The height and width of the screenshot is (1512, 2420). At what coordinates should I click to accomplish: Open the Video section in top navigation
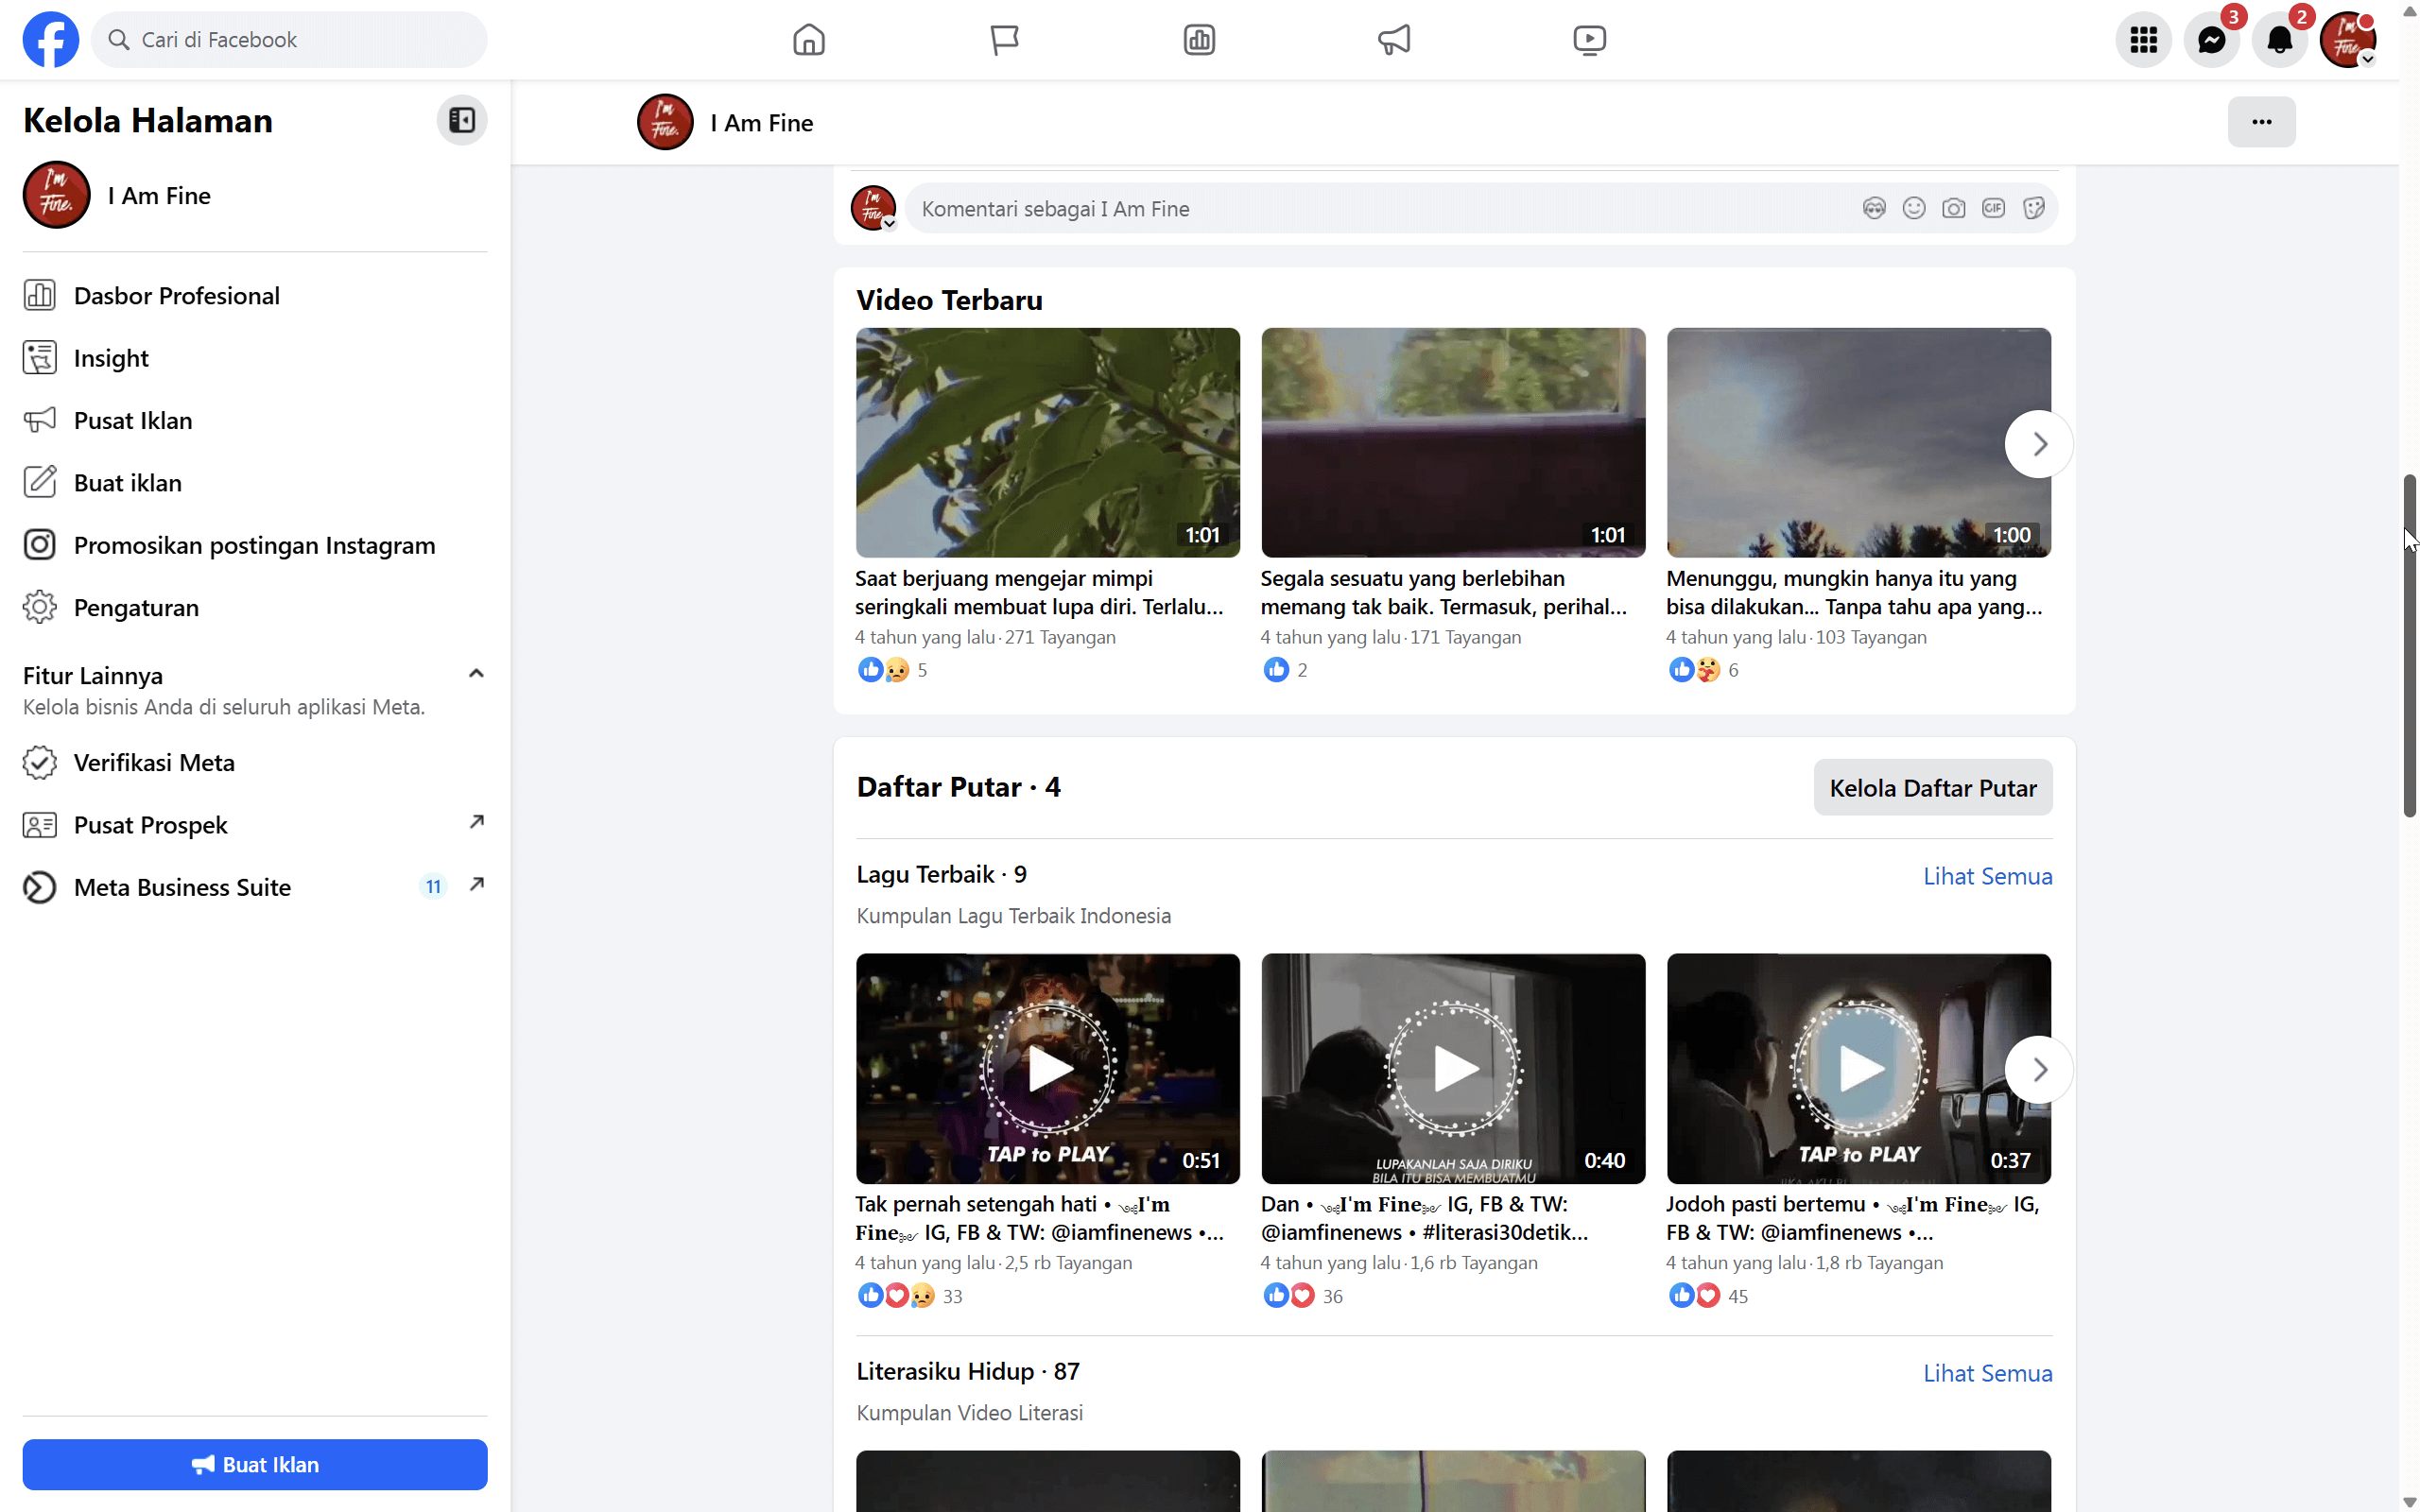coord(1589,39)
